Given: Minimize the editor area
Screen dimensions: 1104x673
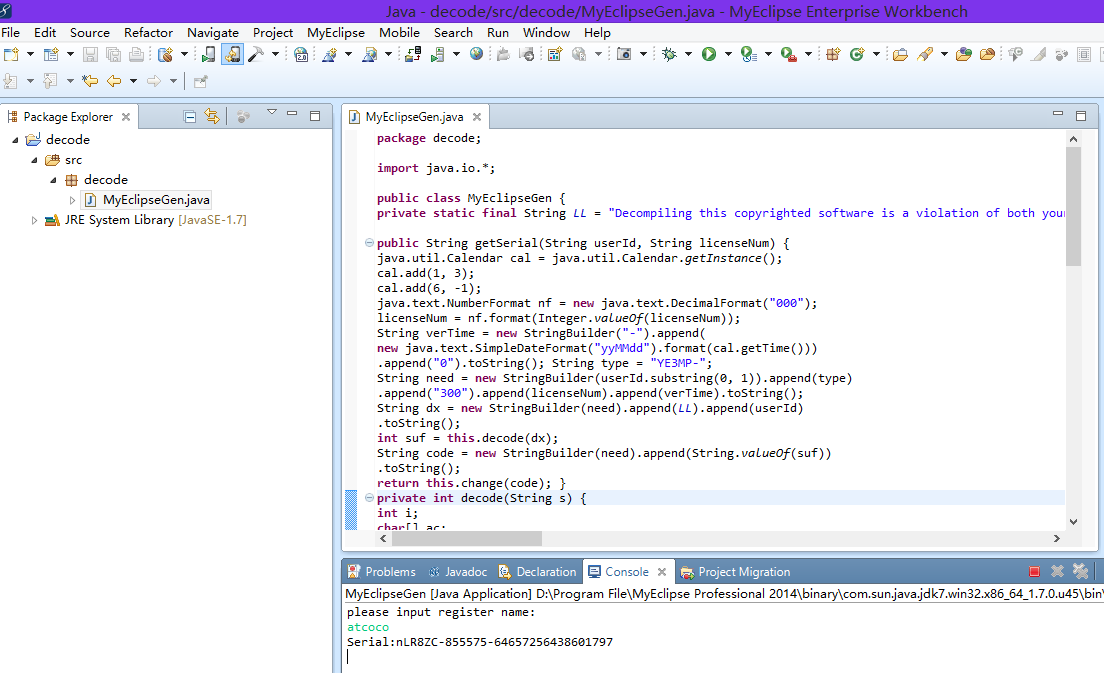Looking at the screenshot, I should click(x=1058, y=113).
